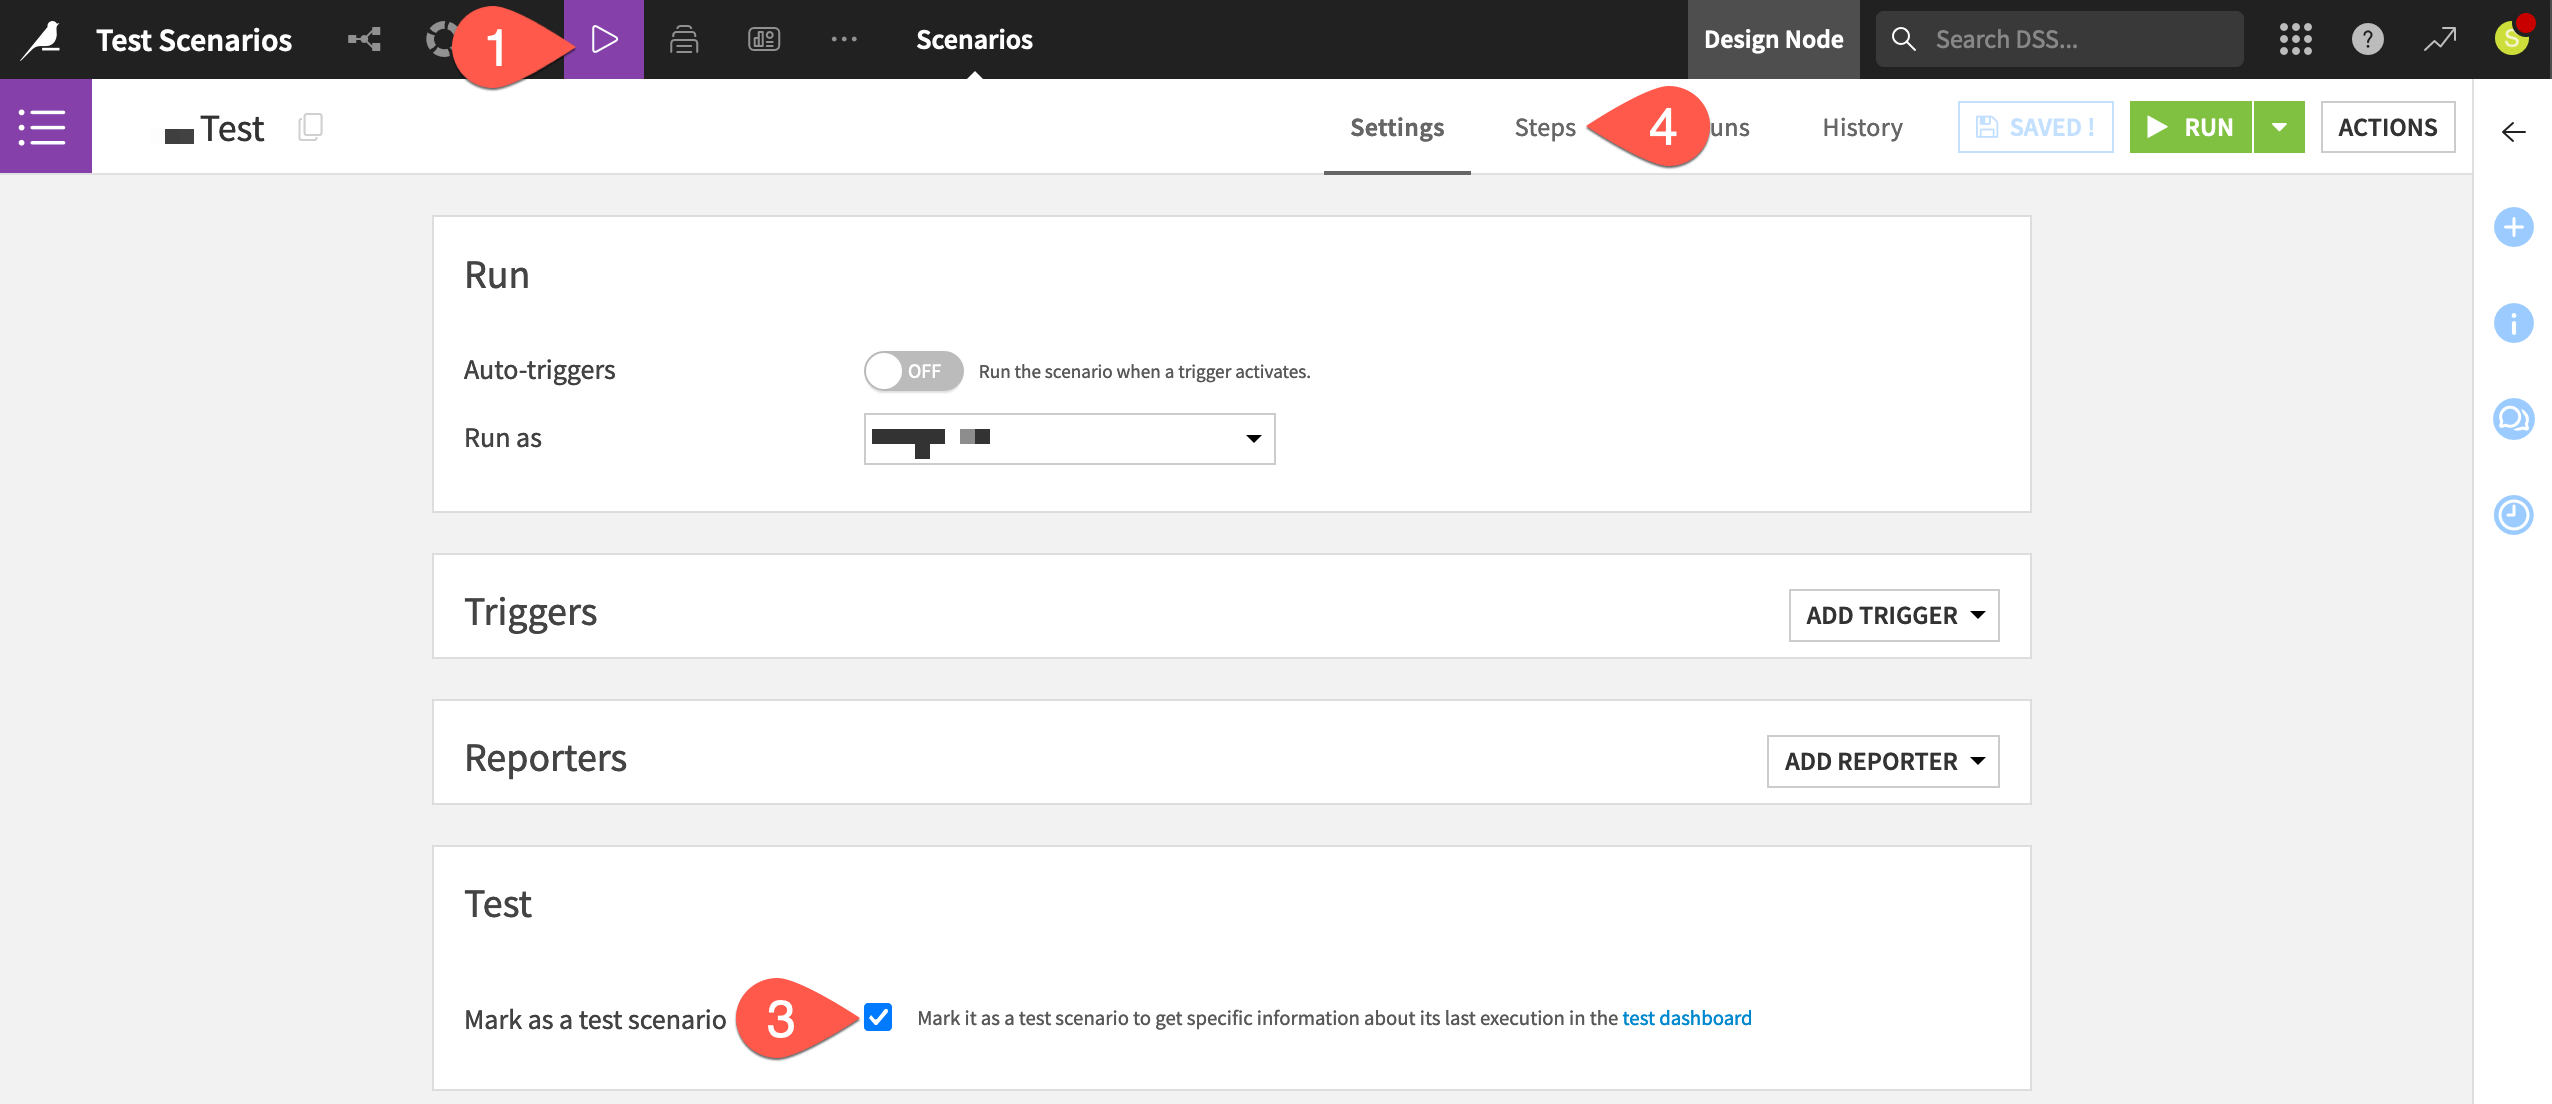Open the Add Trigger dropdown

pyautogui.click(x=1893, y=615)
